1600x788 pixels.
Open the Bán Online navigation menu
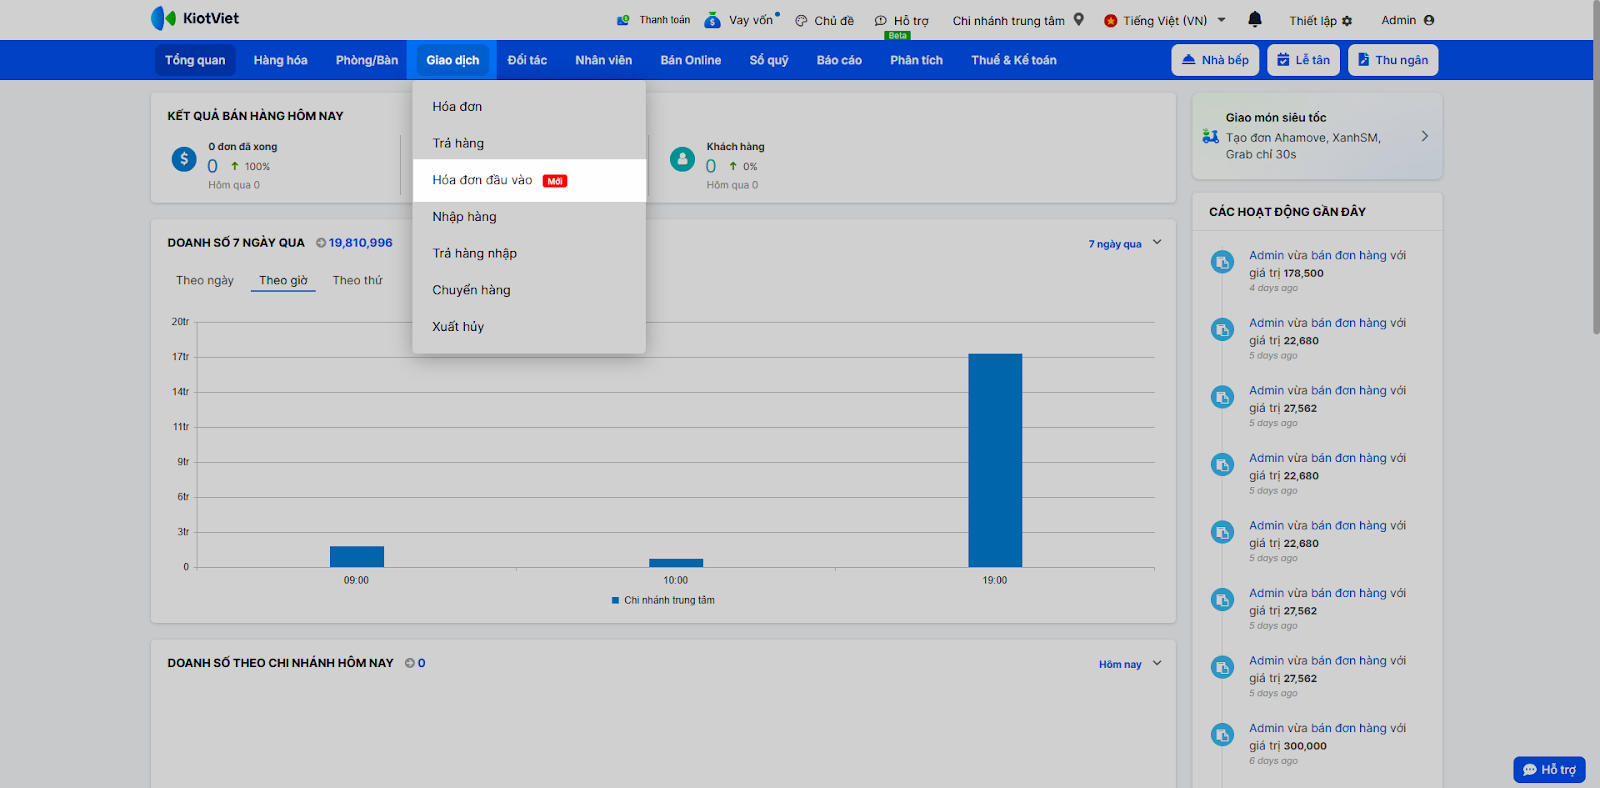(x=690, y=60)
